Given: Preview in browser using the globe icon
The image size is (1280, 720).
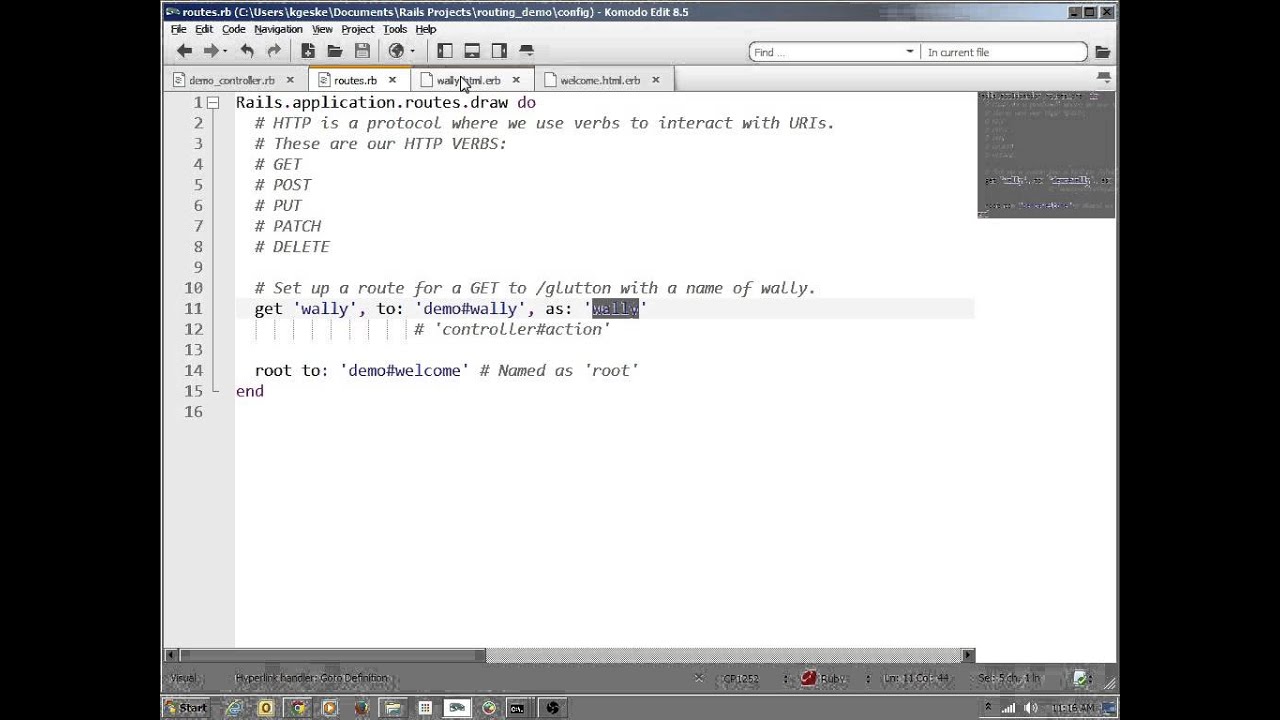Looking at the screenshot, I should (x=396, y=51).
